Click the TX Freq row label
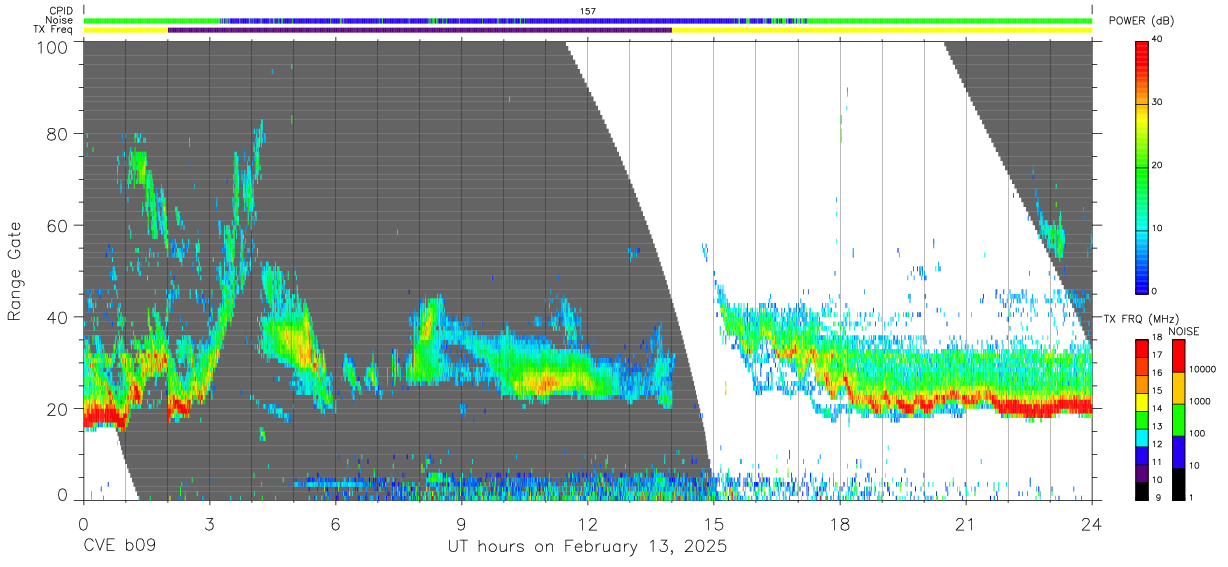The height and width of the screenshot is (567, 1228). click(54, 30)
